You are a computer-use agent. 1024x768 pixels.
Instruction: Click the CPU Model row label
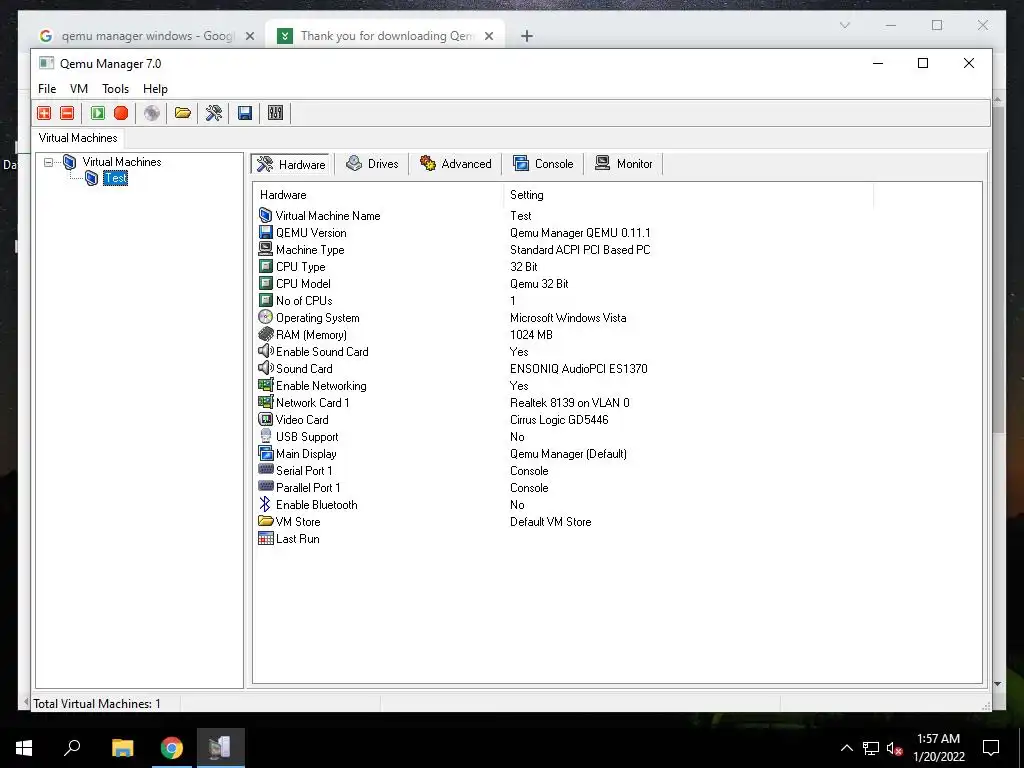pos(303,283)
